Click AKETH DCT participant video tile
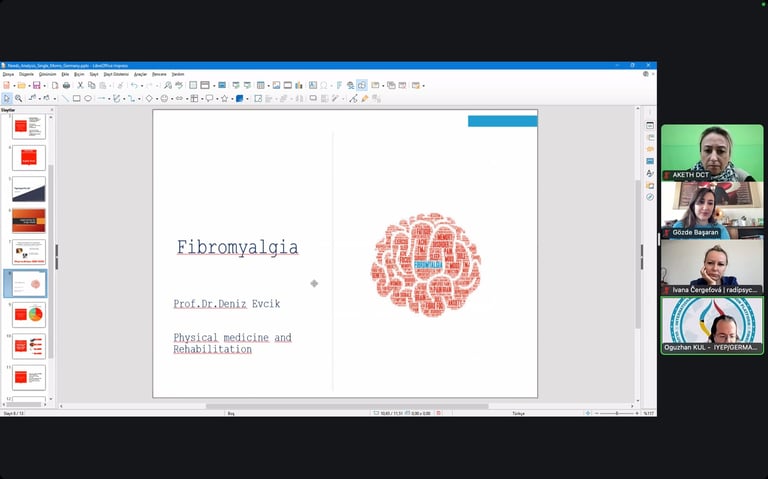 coord(712,153)
